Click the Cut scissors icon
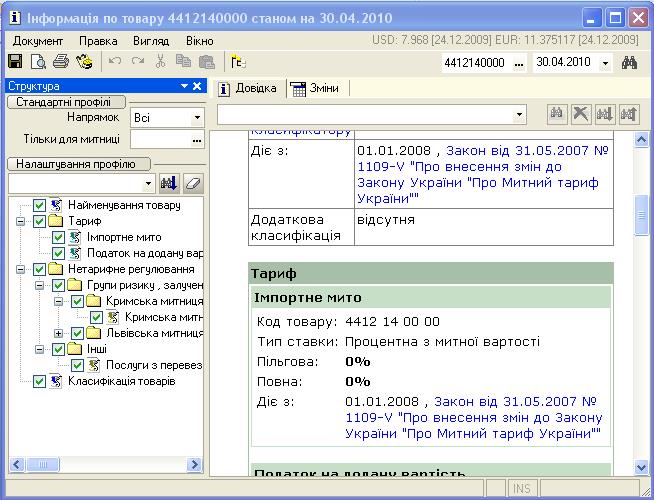Viewport: 654px width, 500px height. (x=161, y=61)
